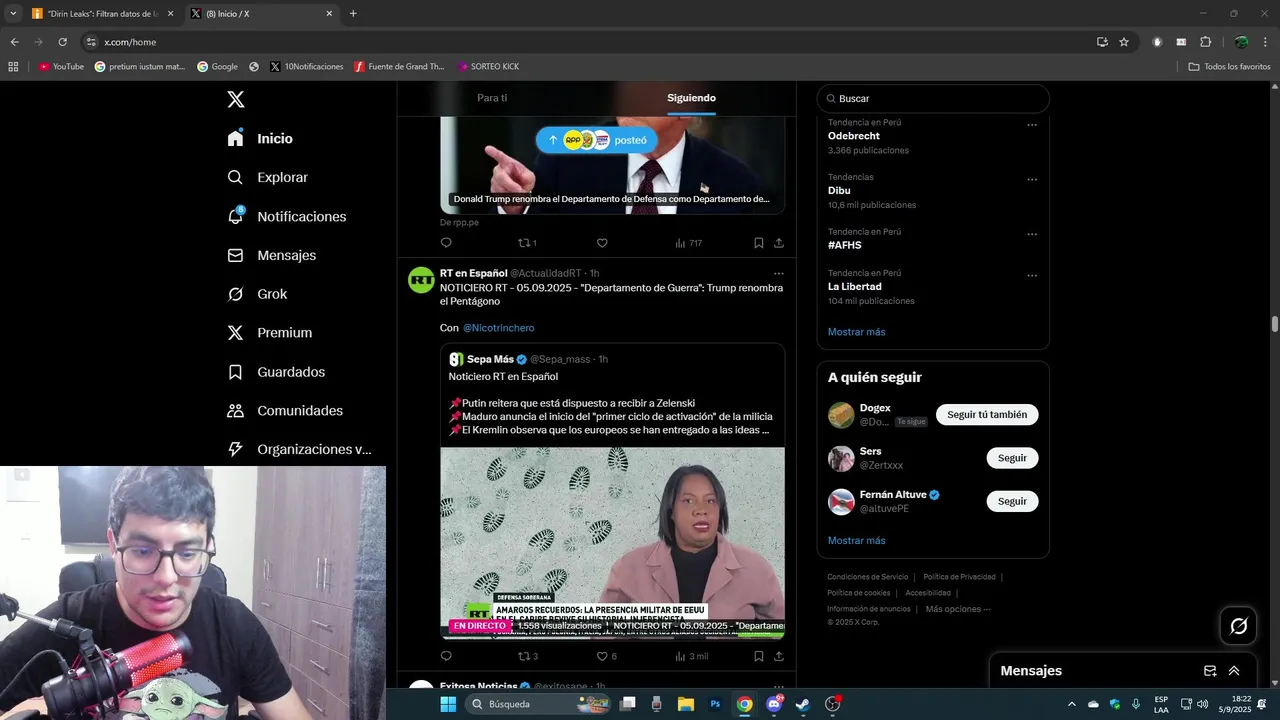Follow back Dogex with Seguir tú también
Screen dimensions: 1280x720
click(x=987, y=414)
